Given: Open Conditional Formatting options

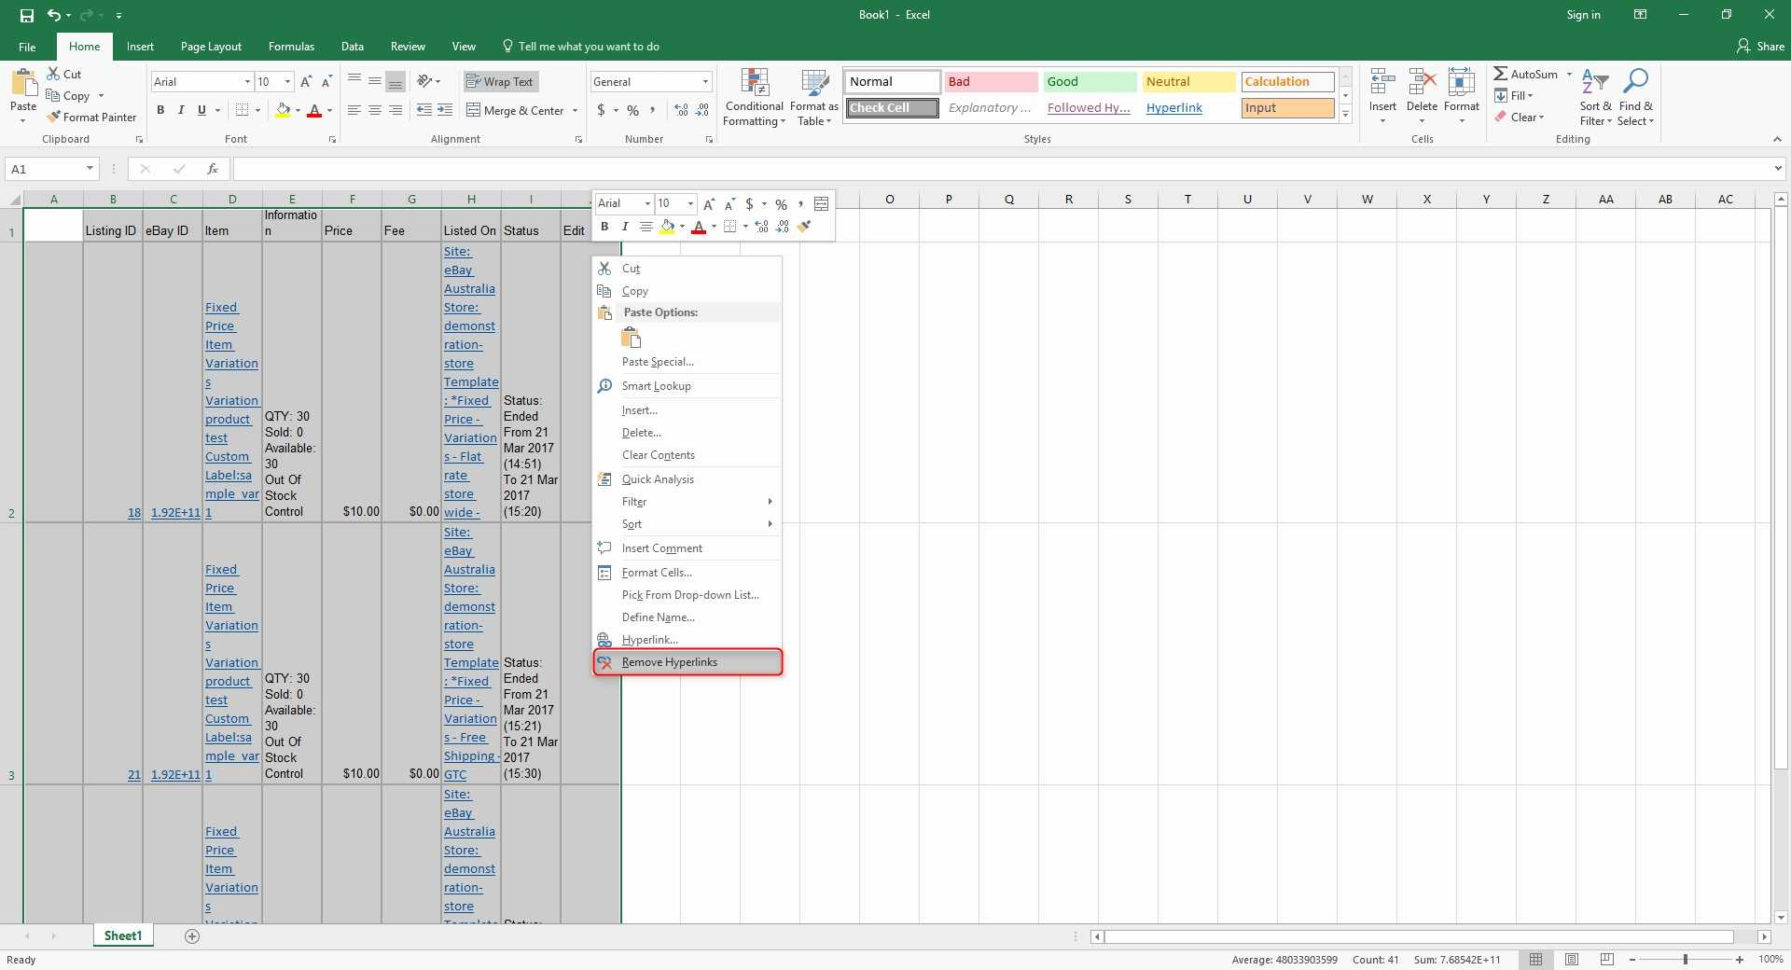Looking at the screenshot, I should 753,97.
